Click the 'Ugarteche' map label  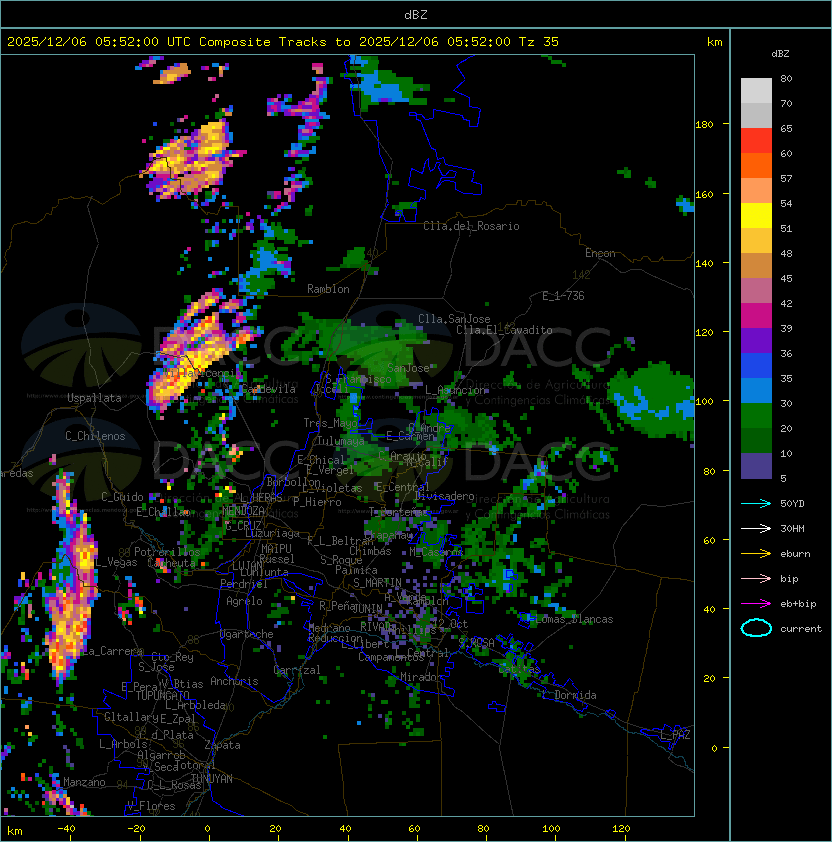click(x=247, y=634)
